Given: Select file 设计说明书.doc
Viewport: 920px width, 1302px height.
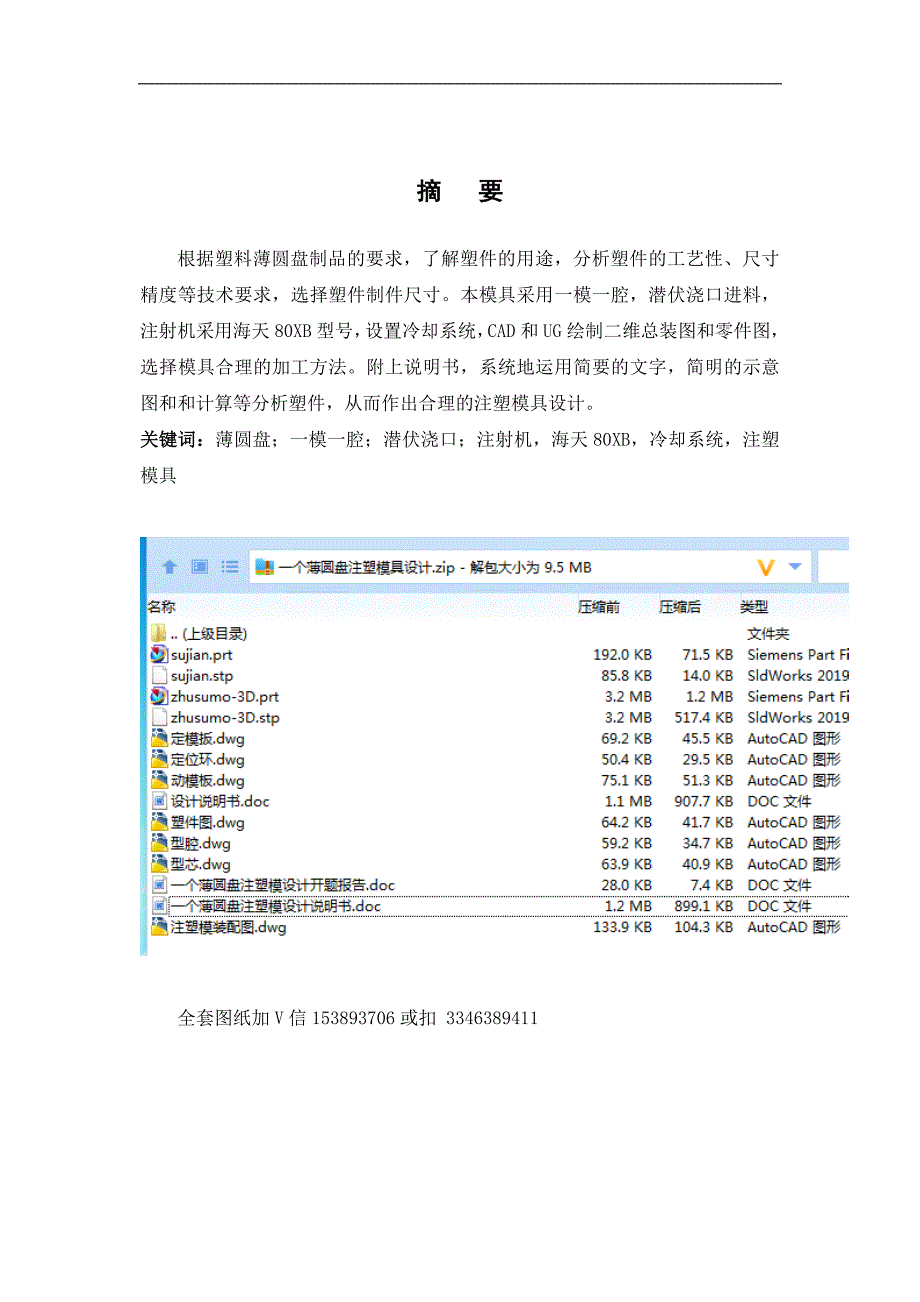Looking at the screenshot, I should (x=220, y=802).
